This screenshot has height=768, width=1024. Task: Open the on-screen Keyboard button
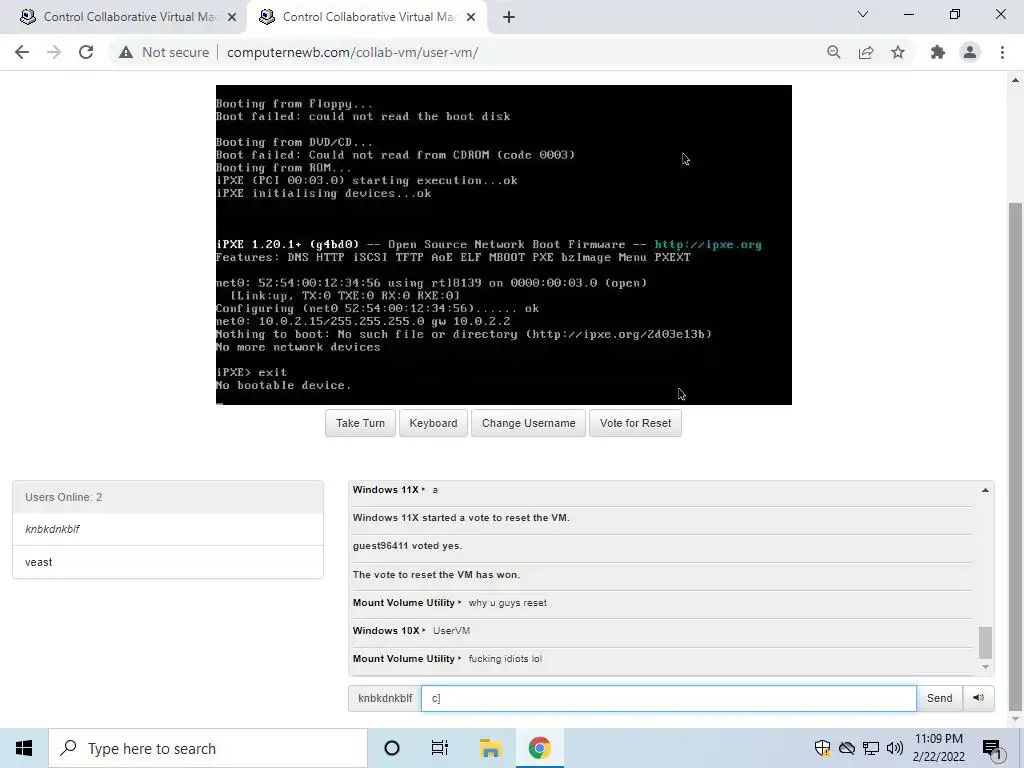(x=433, y=423)
